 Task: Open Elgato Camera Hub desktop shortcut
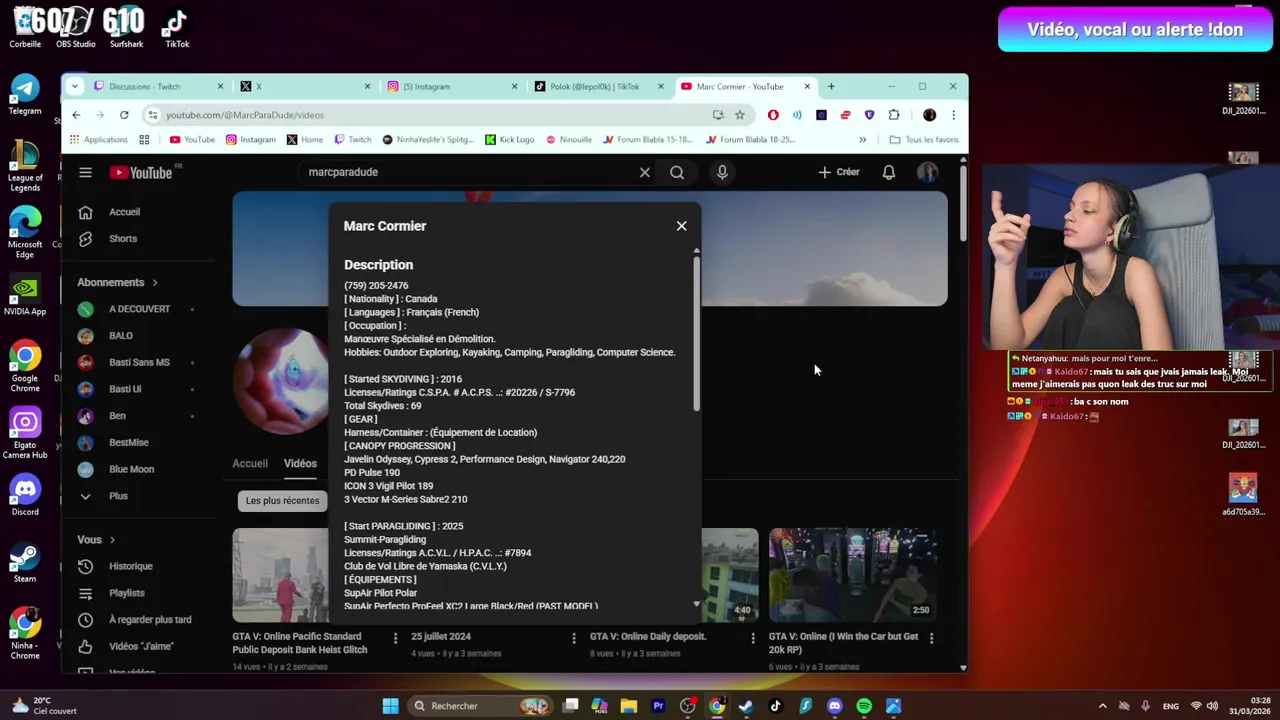(25, 433)
